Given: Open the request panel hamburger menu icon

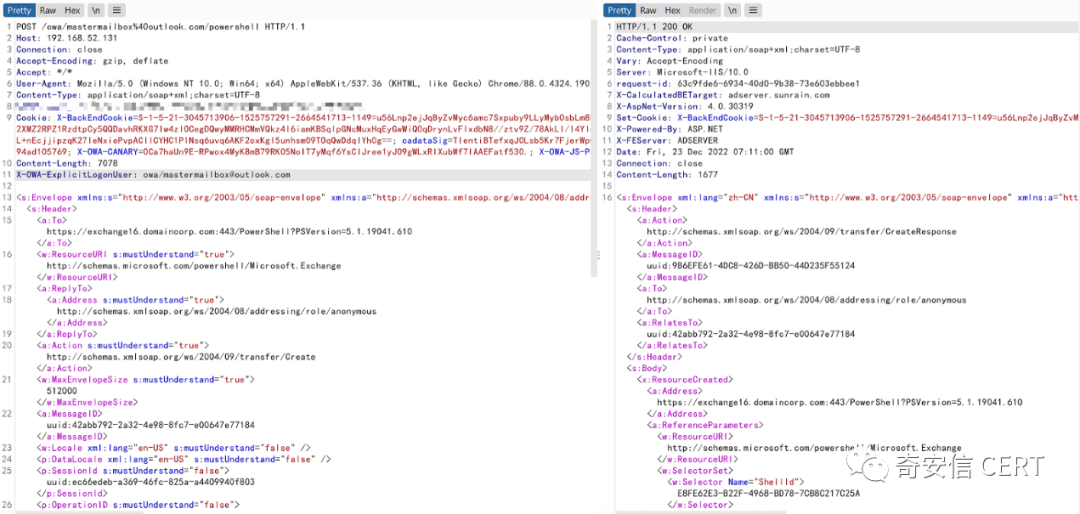Looking at the screenshot, I should pos(117,10).
